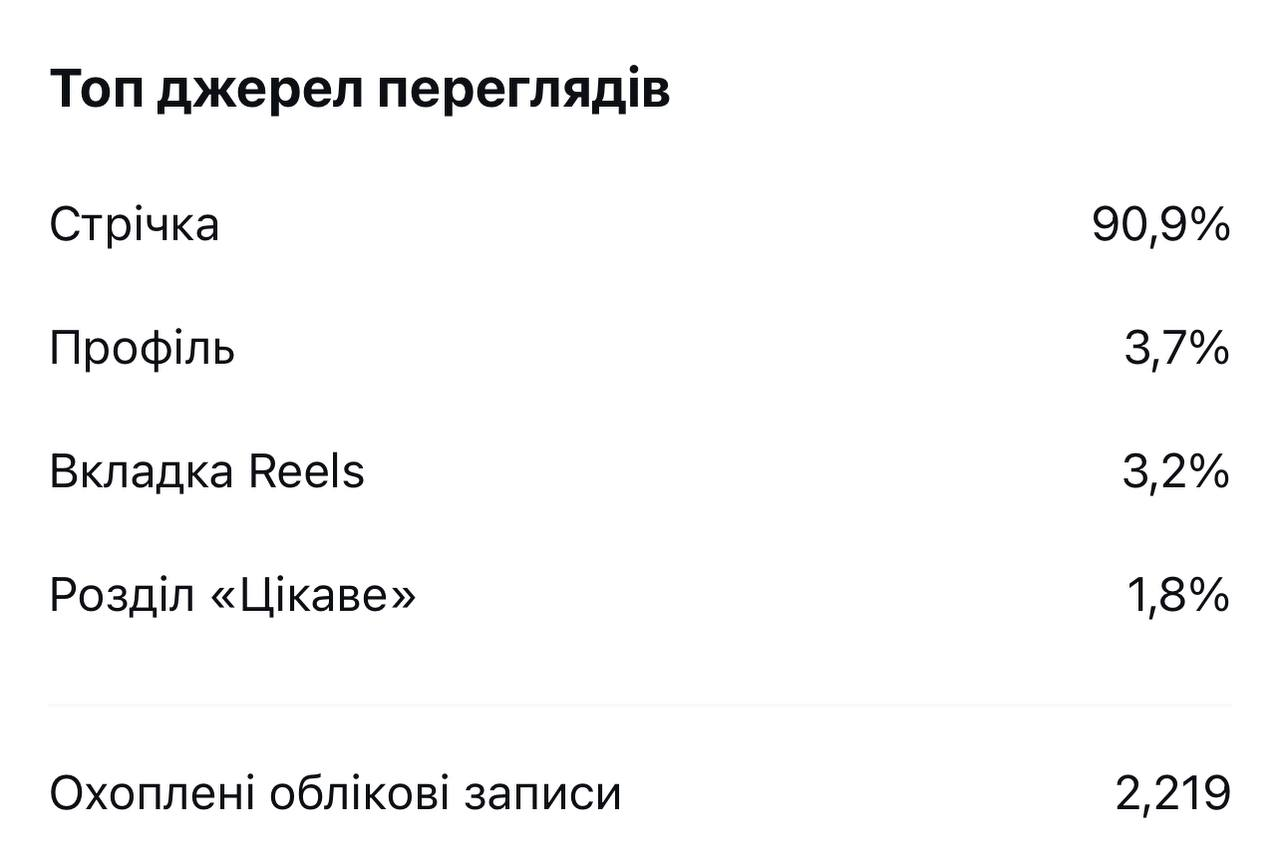The width and height of the screenshot is (1280, 858).
Task: Click the word "Reels" in the sources list
Action: pyautogui.click(x=306, y=472)
